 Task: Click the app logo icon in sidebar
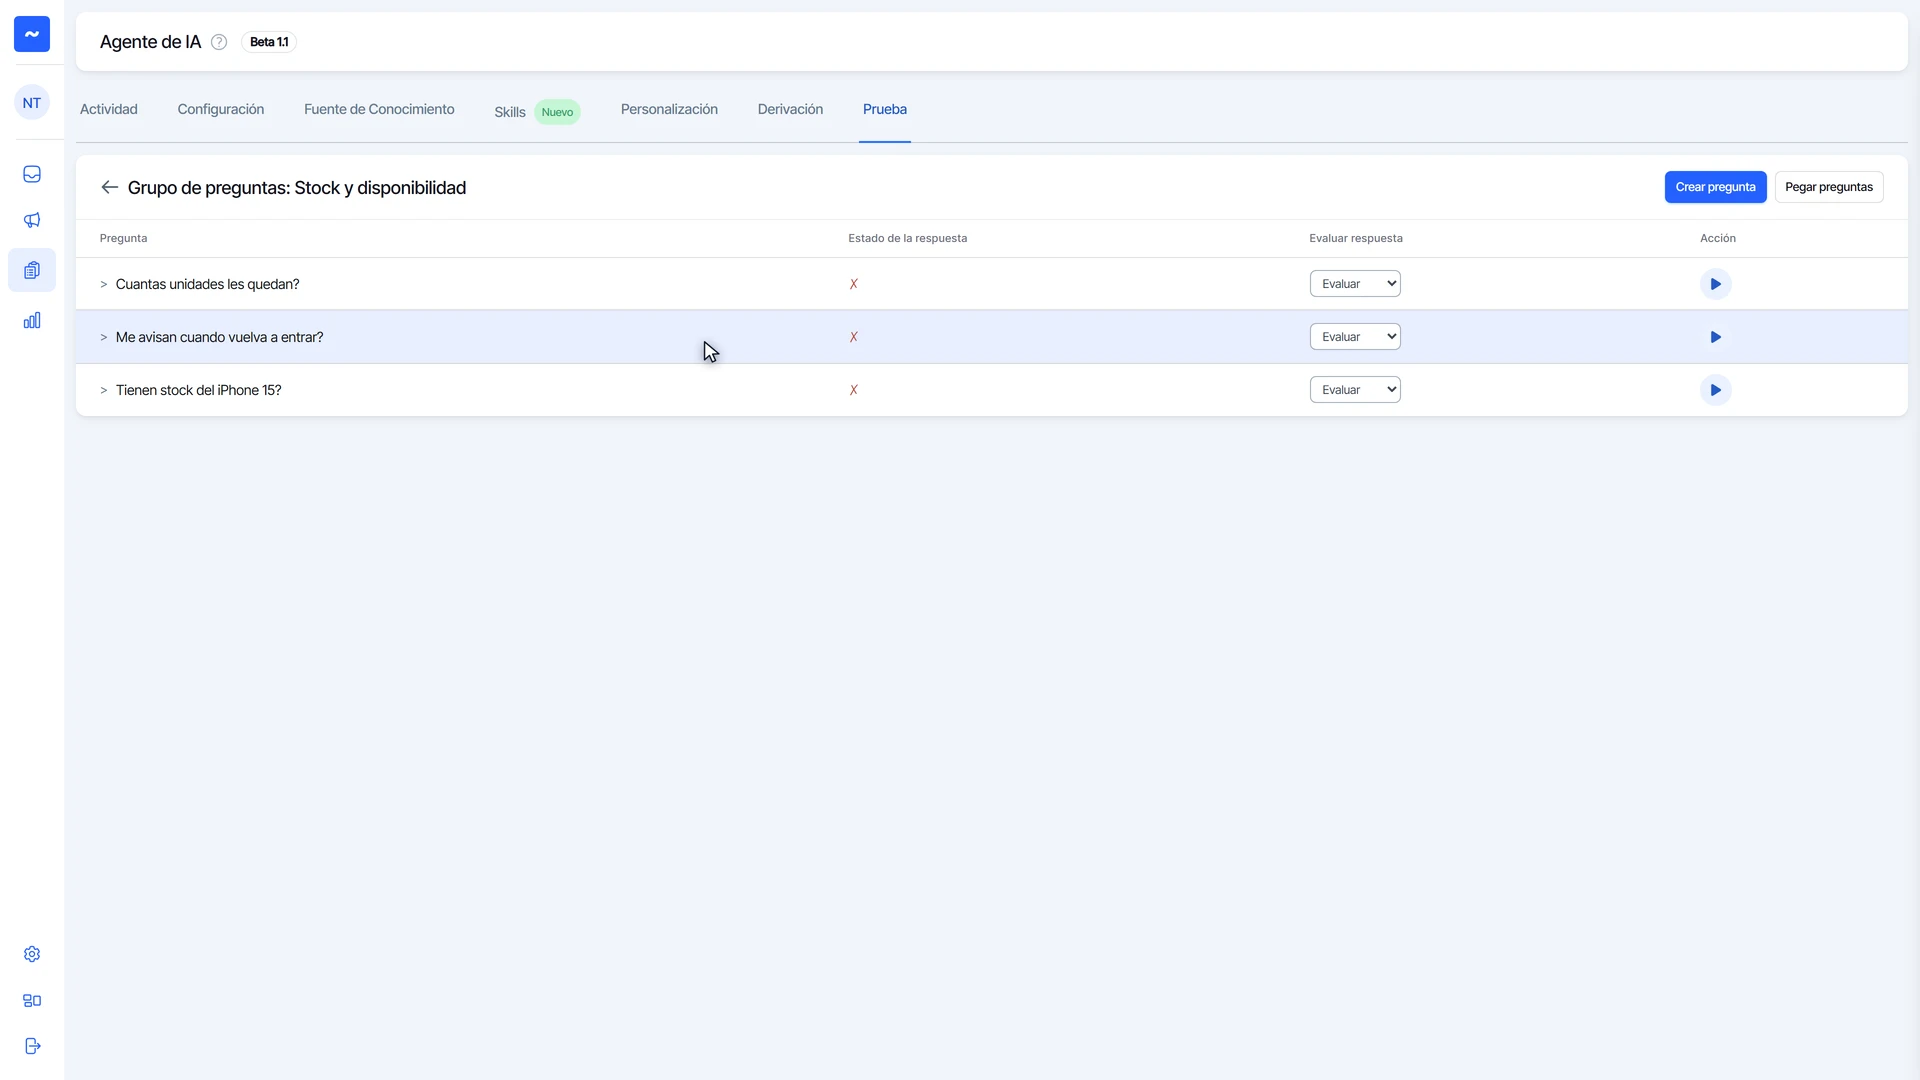click(32, 34)
